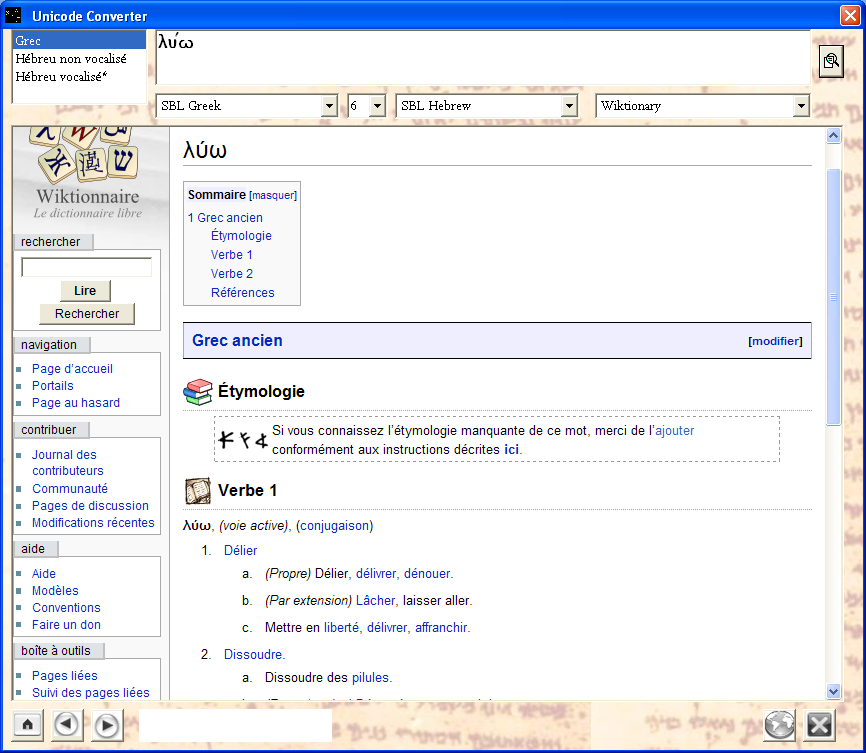Open Modifications récentes link

coord(93,523)
